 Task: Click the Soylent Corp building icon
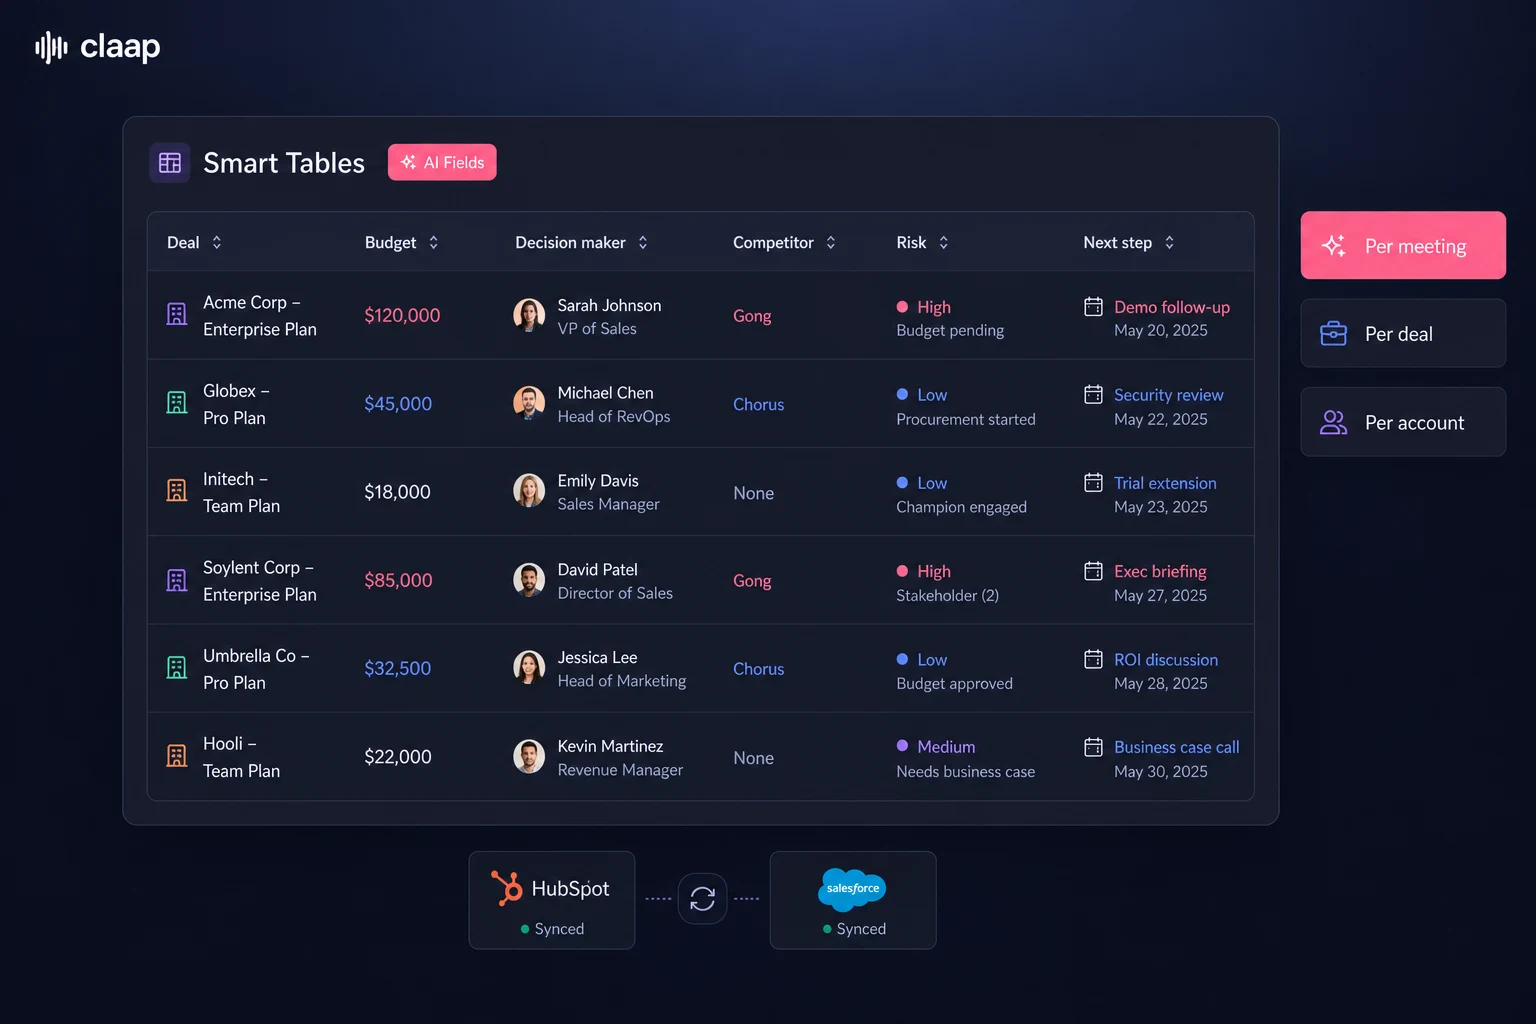177,580
